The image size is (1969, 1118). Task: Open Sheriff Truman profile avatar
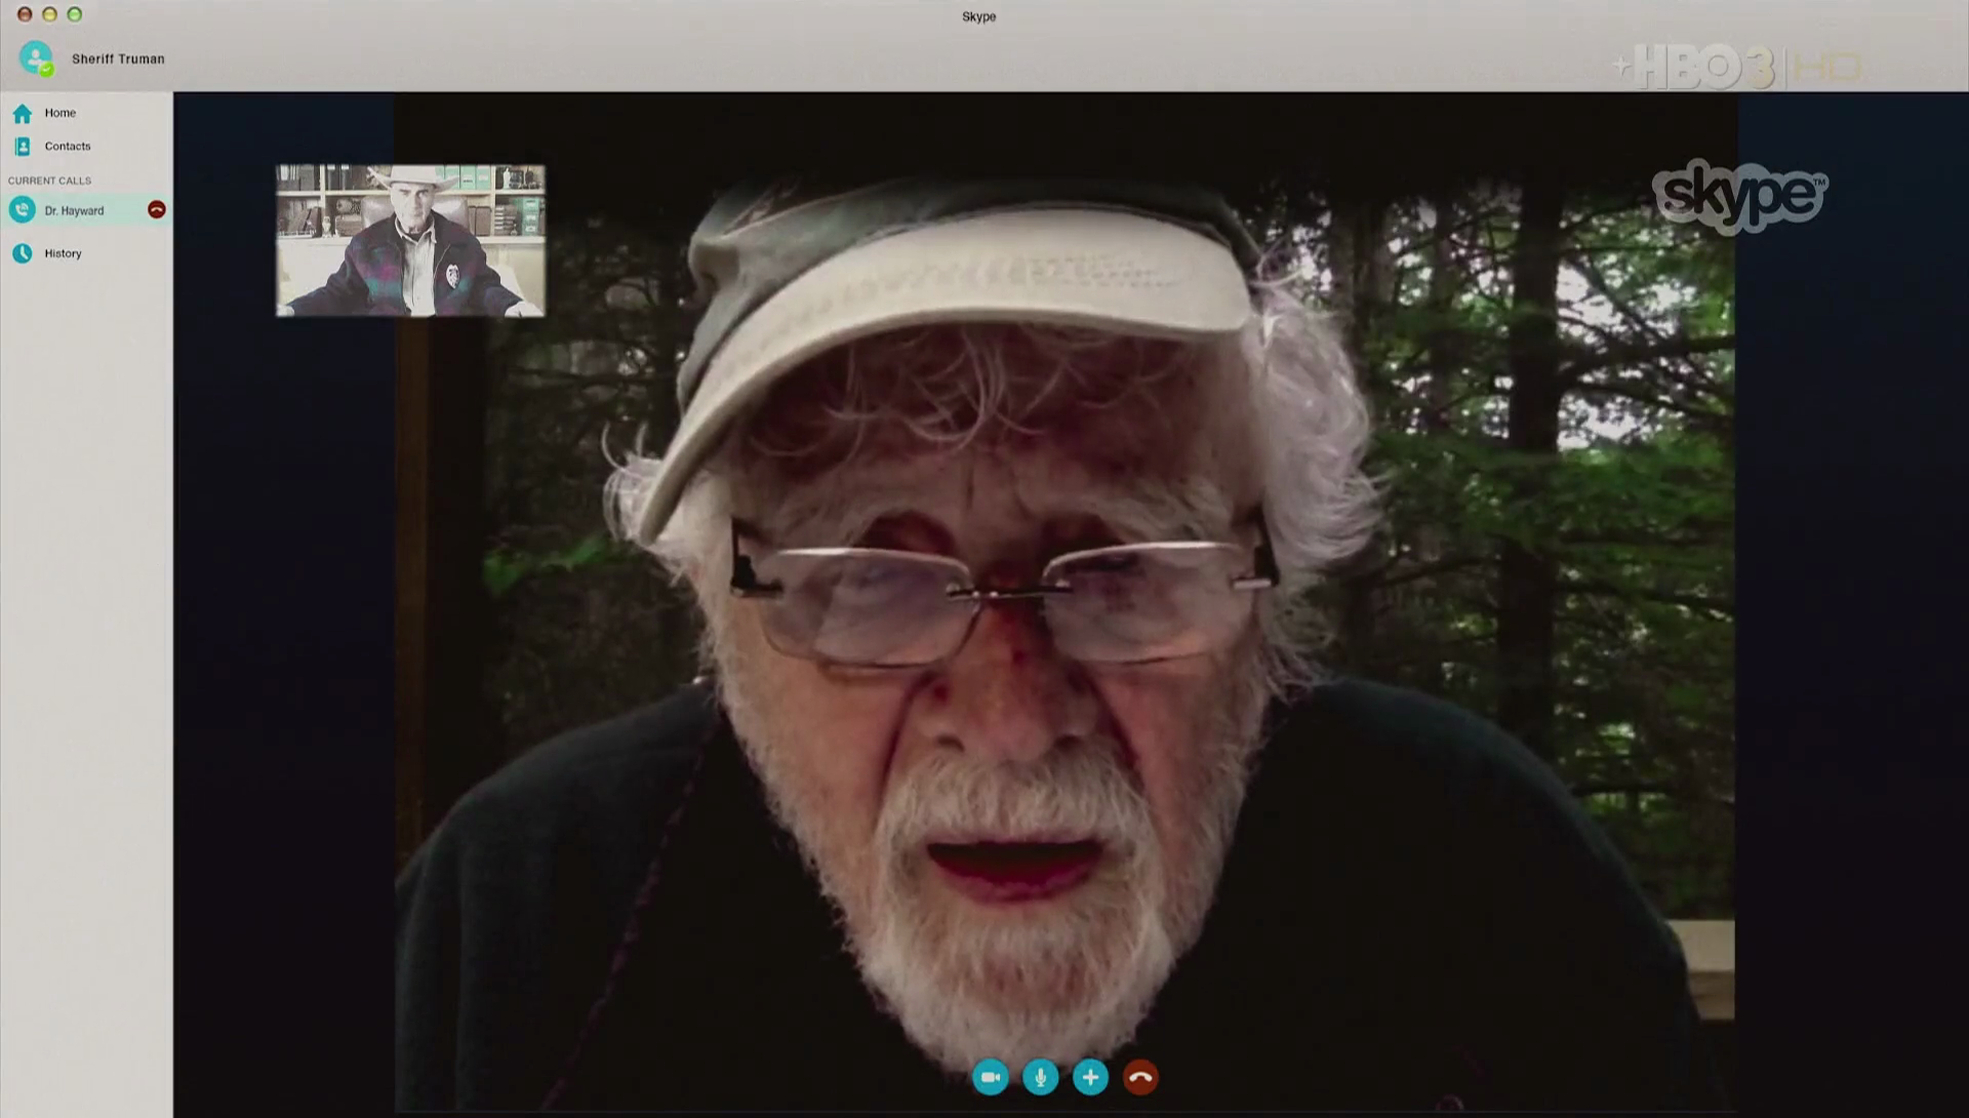coord(36,58)
